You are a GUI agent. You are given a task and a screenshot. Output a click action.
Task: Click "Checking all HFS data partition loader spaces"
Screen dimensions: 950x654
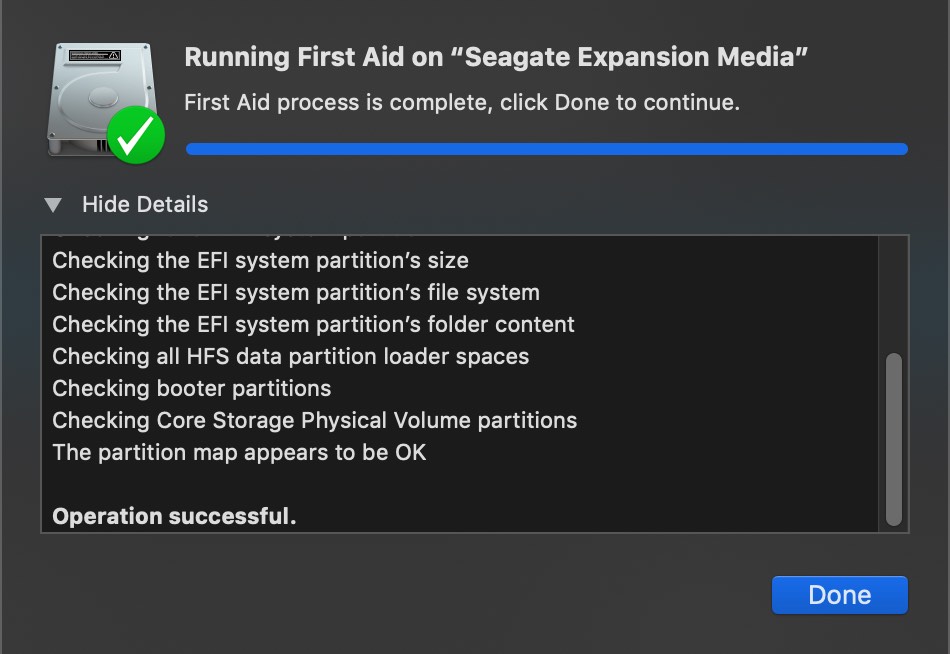291,356
